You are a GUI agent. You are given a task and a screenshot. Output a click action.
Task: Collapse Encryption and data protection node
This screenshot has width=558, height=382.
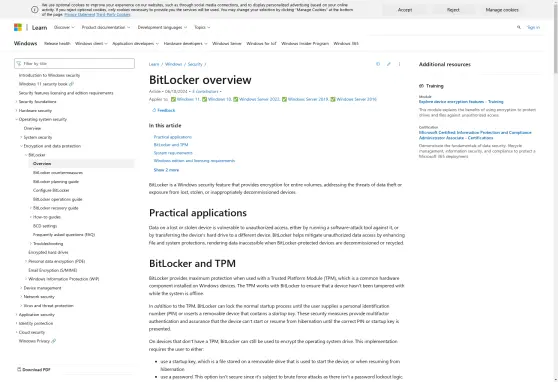pos(21,146)
